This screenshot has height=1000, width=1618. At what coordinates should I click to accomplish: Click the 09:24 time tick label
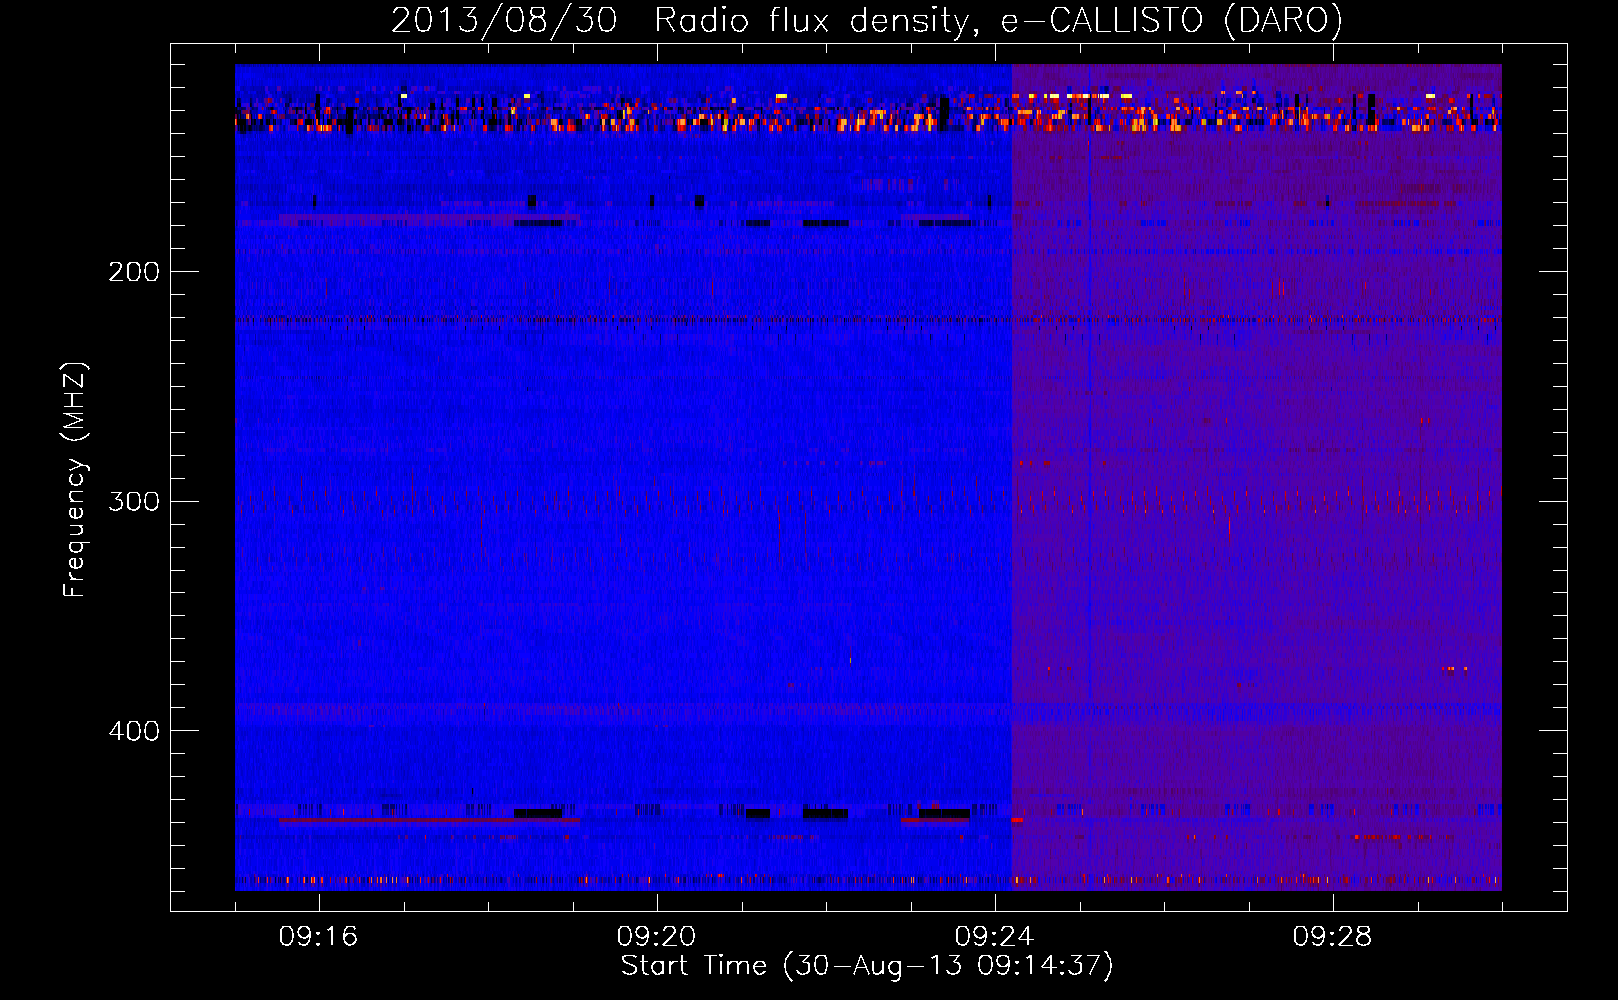click(x=994, y=937)
